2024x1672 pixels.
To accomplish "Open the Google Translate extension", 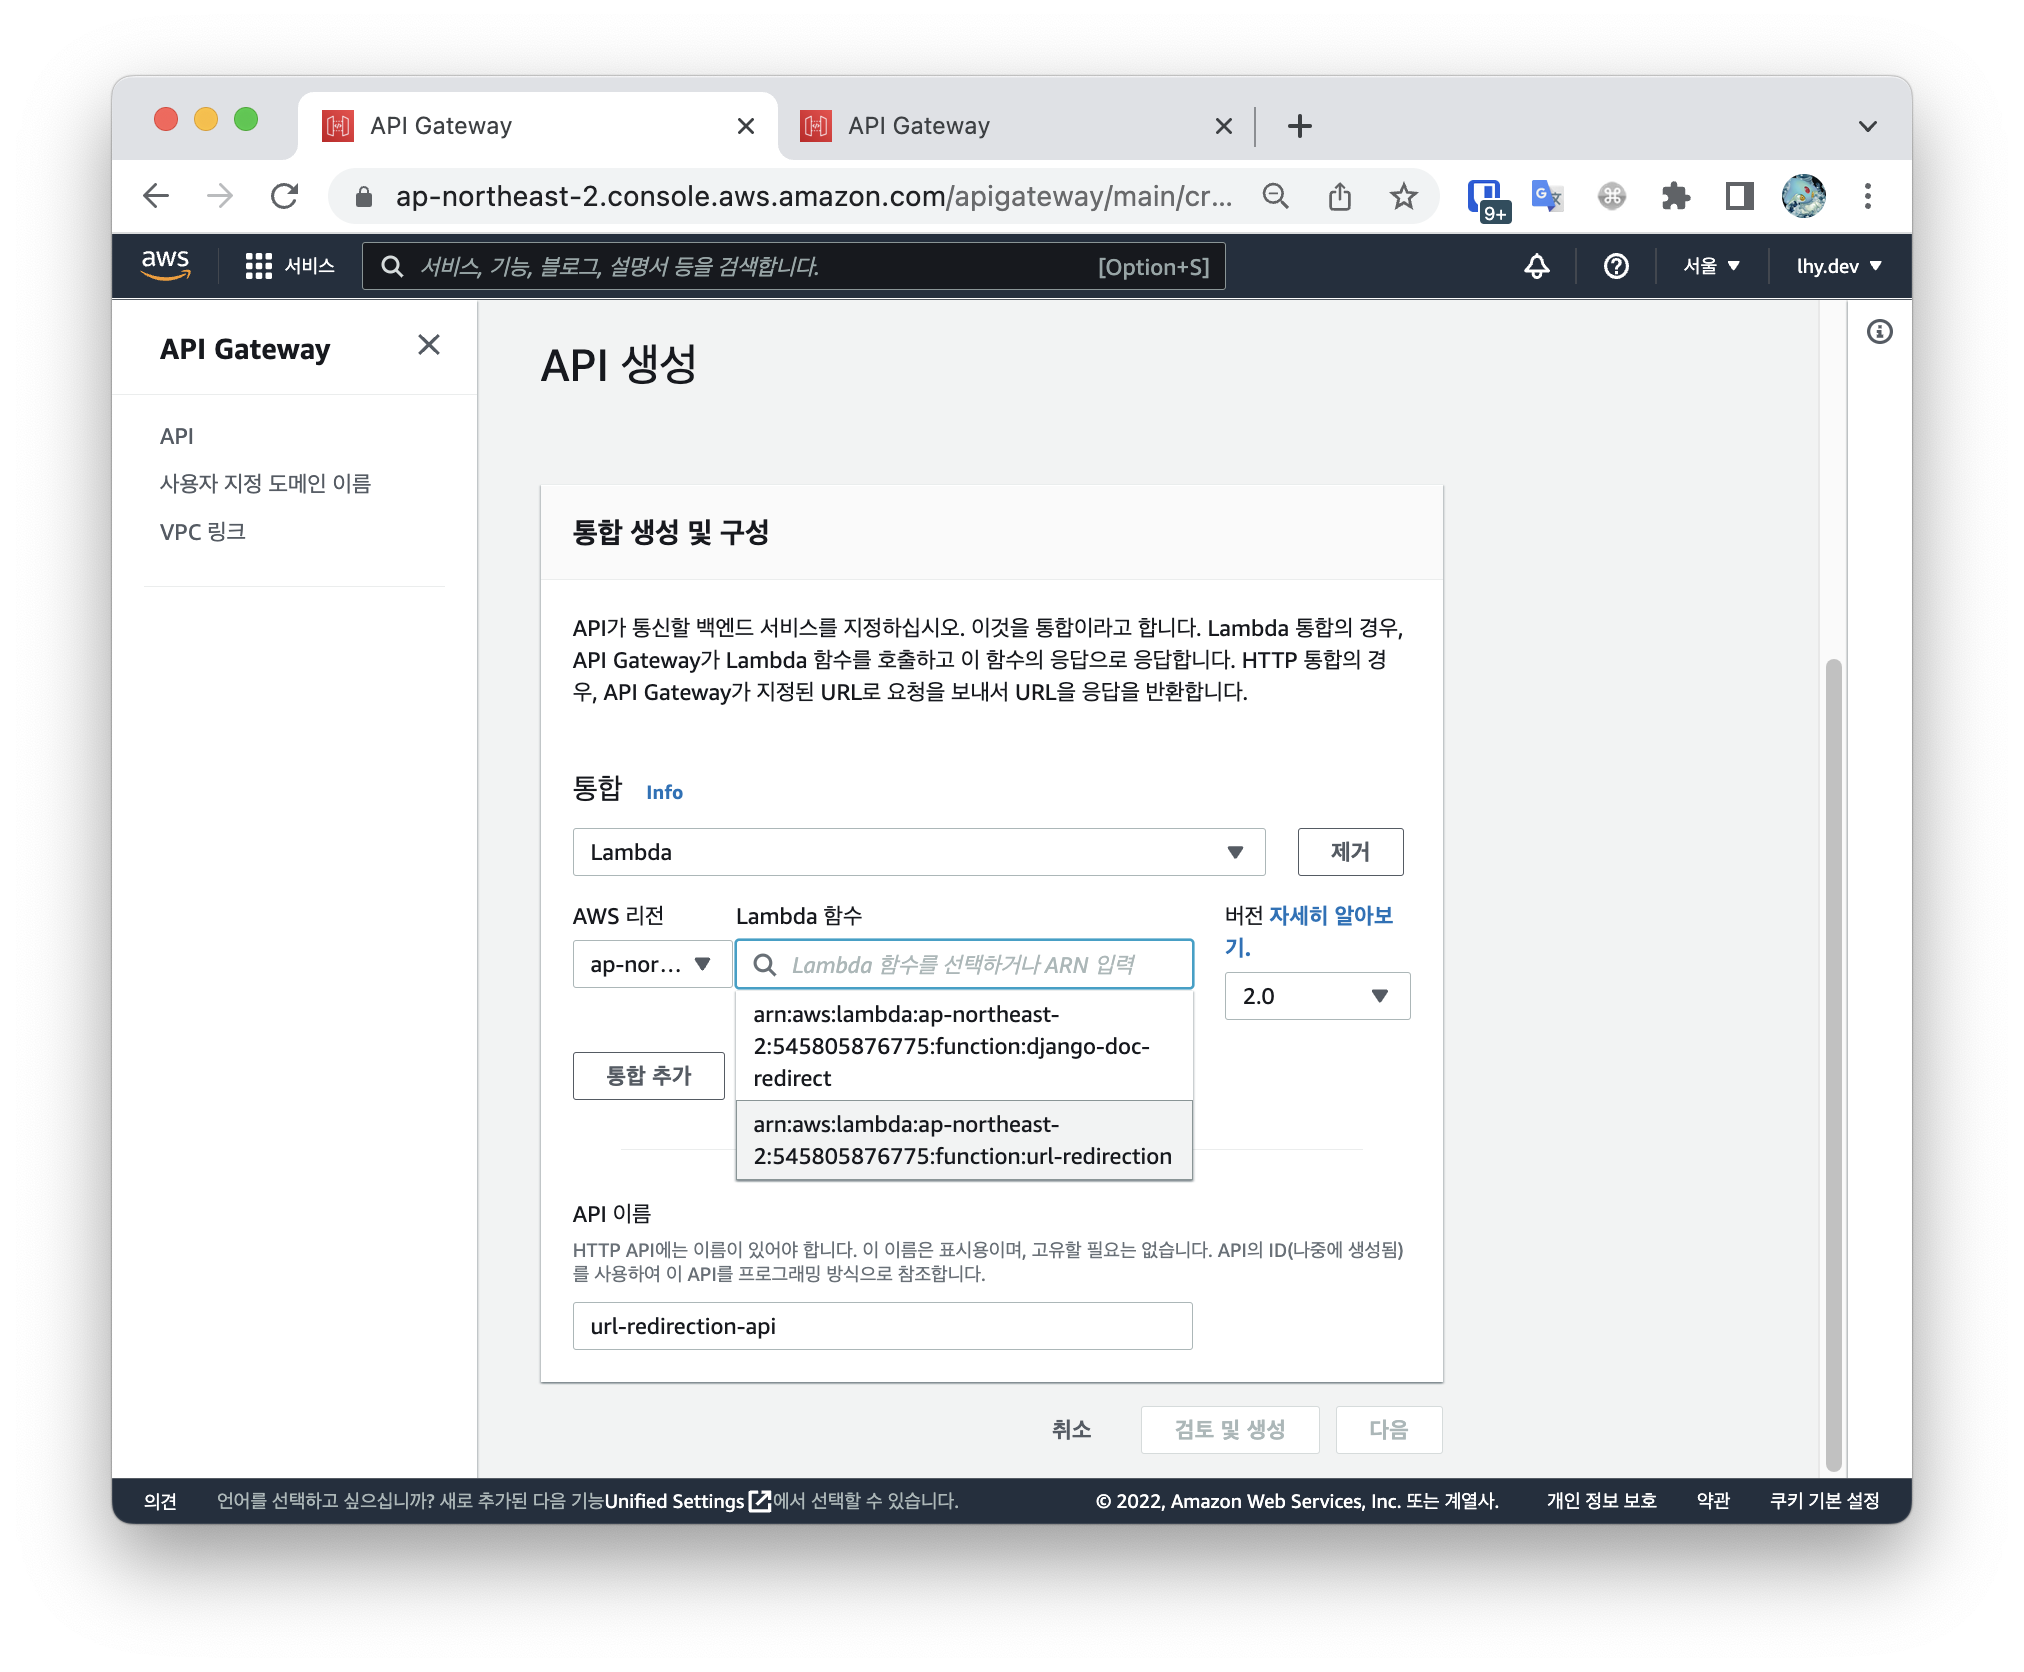I will click(1548, 196).
